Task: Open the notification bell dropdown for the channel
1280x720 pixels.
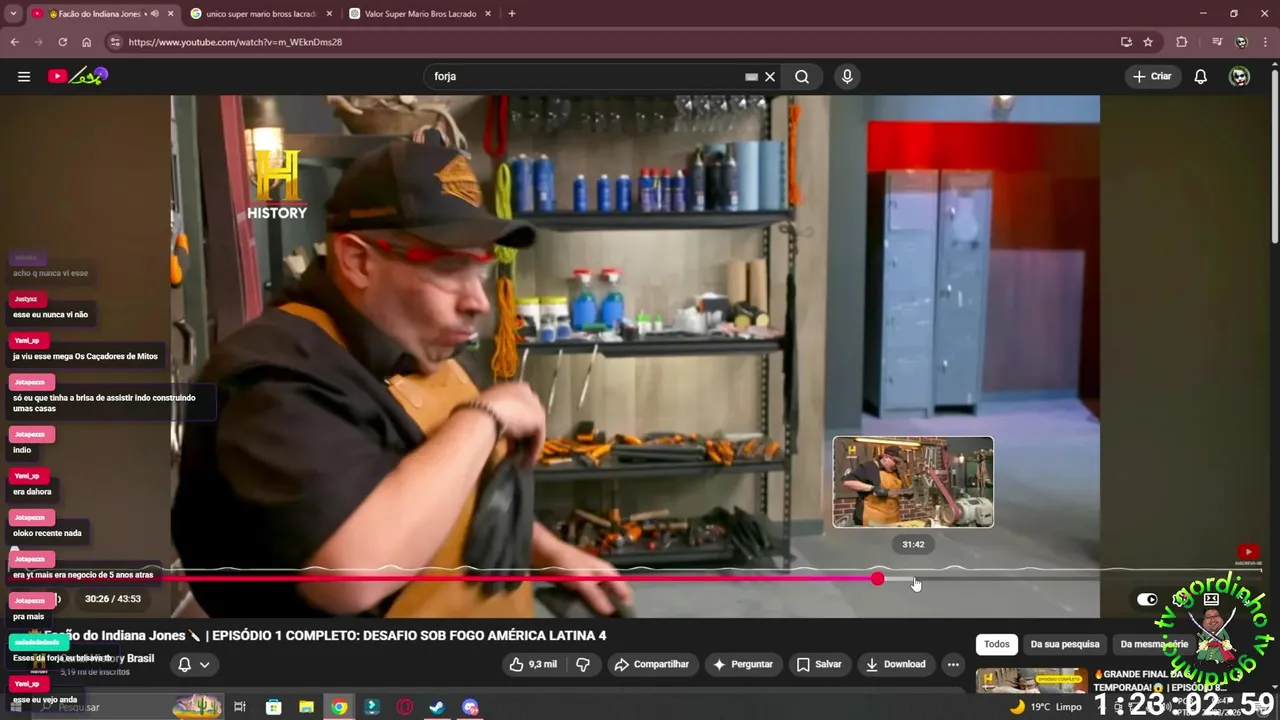Action: (x=194, y=664)
